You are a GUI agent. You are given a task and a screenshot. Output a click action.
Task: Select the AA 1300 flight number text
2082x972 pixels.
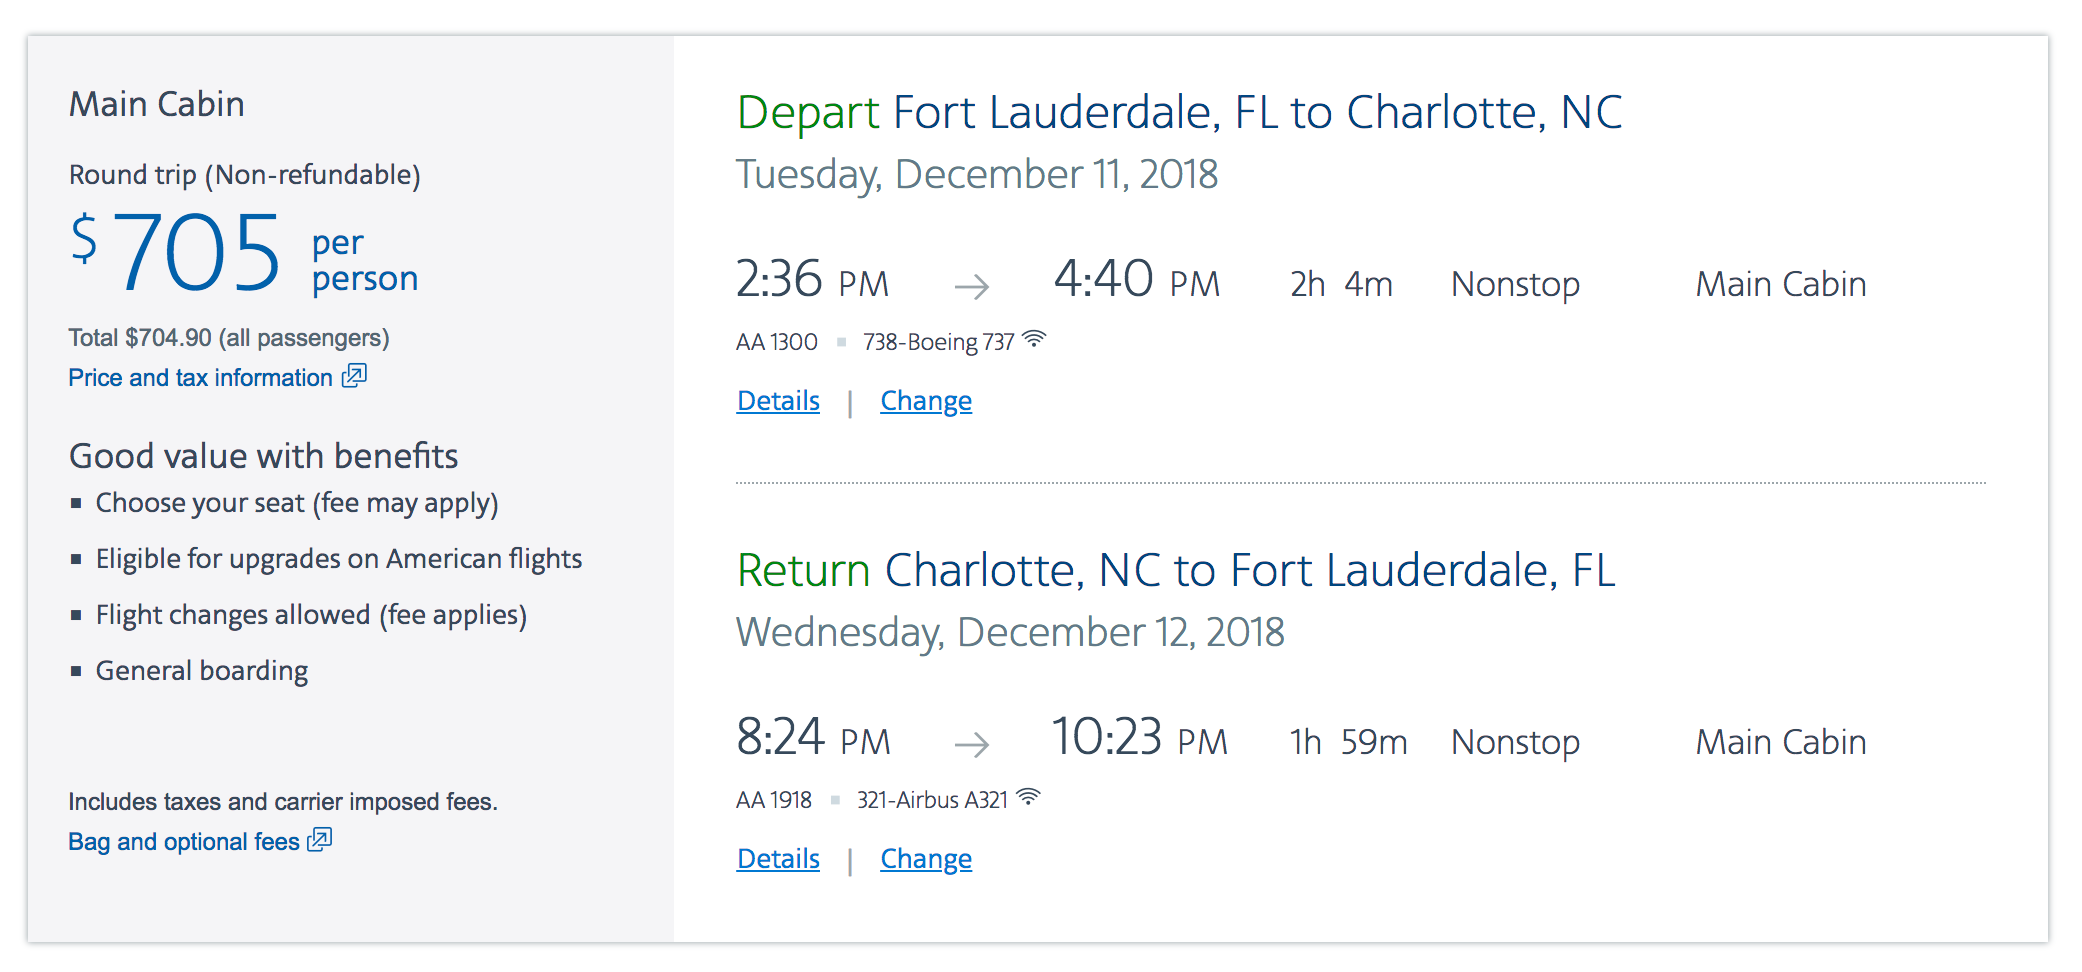pos(777,342)
